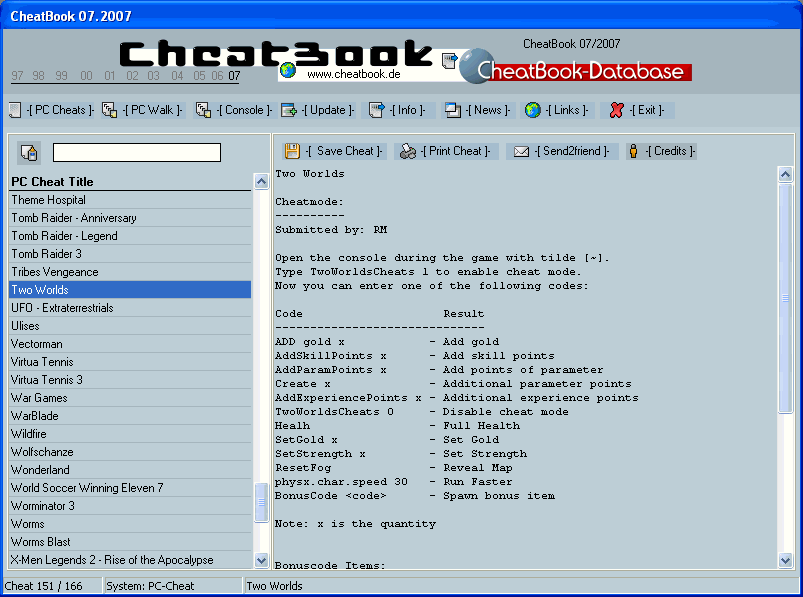Click the PC Walk toolbar icon
803x597 pixels.
point(109,110)
